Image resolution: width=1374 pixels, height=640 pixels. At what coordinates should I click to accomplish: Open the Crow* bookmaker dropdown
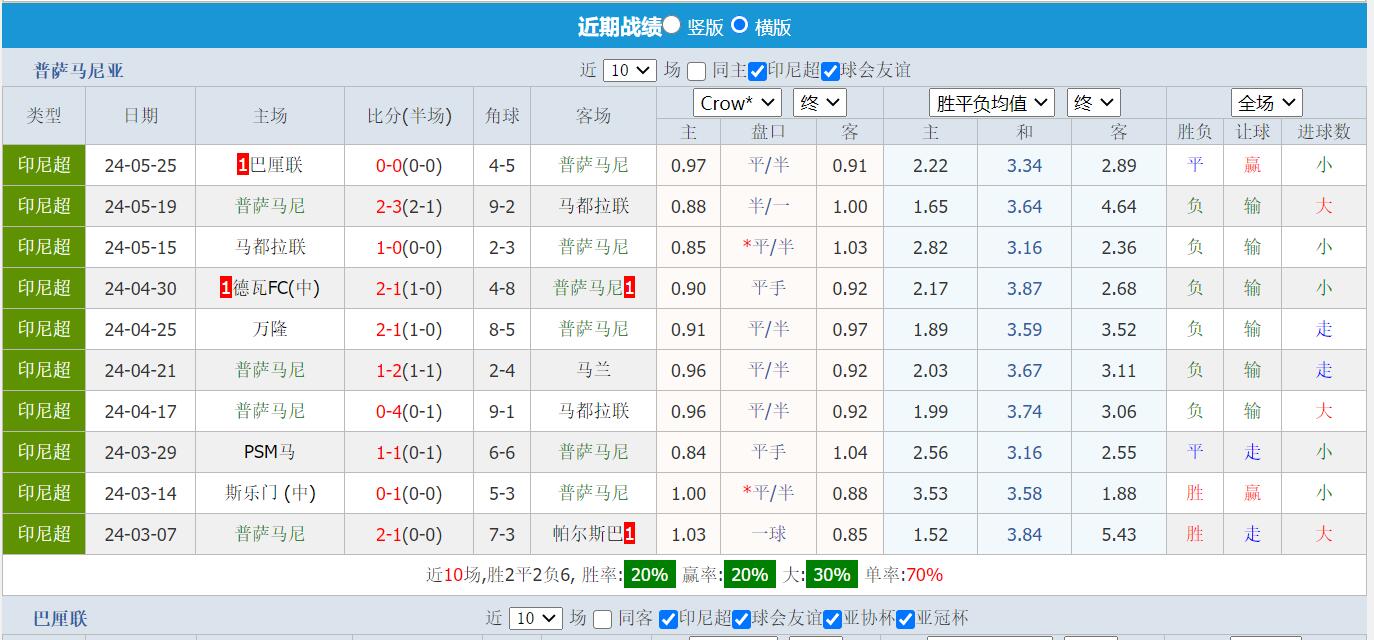[x=737, y=102]
